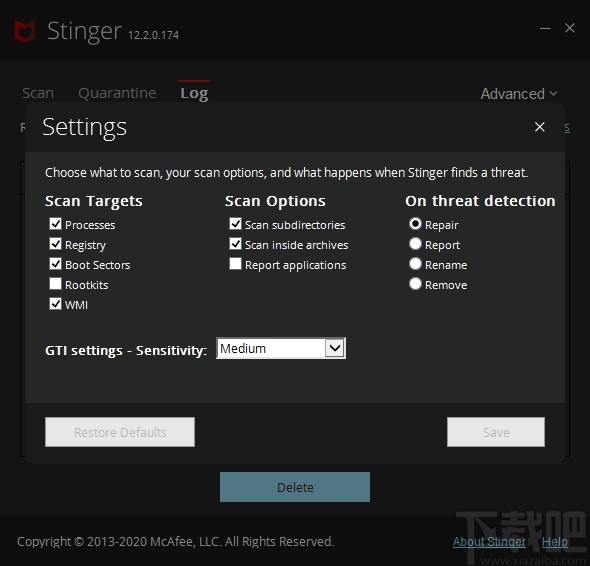Switch to the Scan tab
The width and height of the screenshot is (590, 566).
38,93
